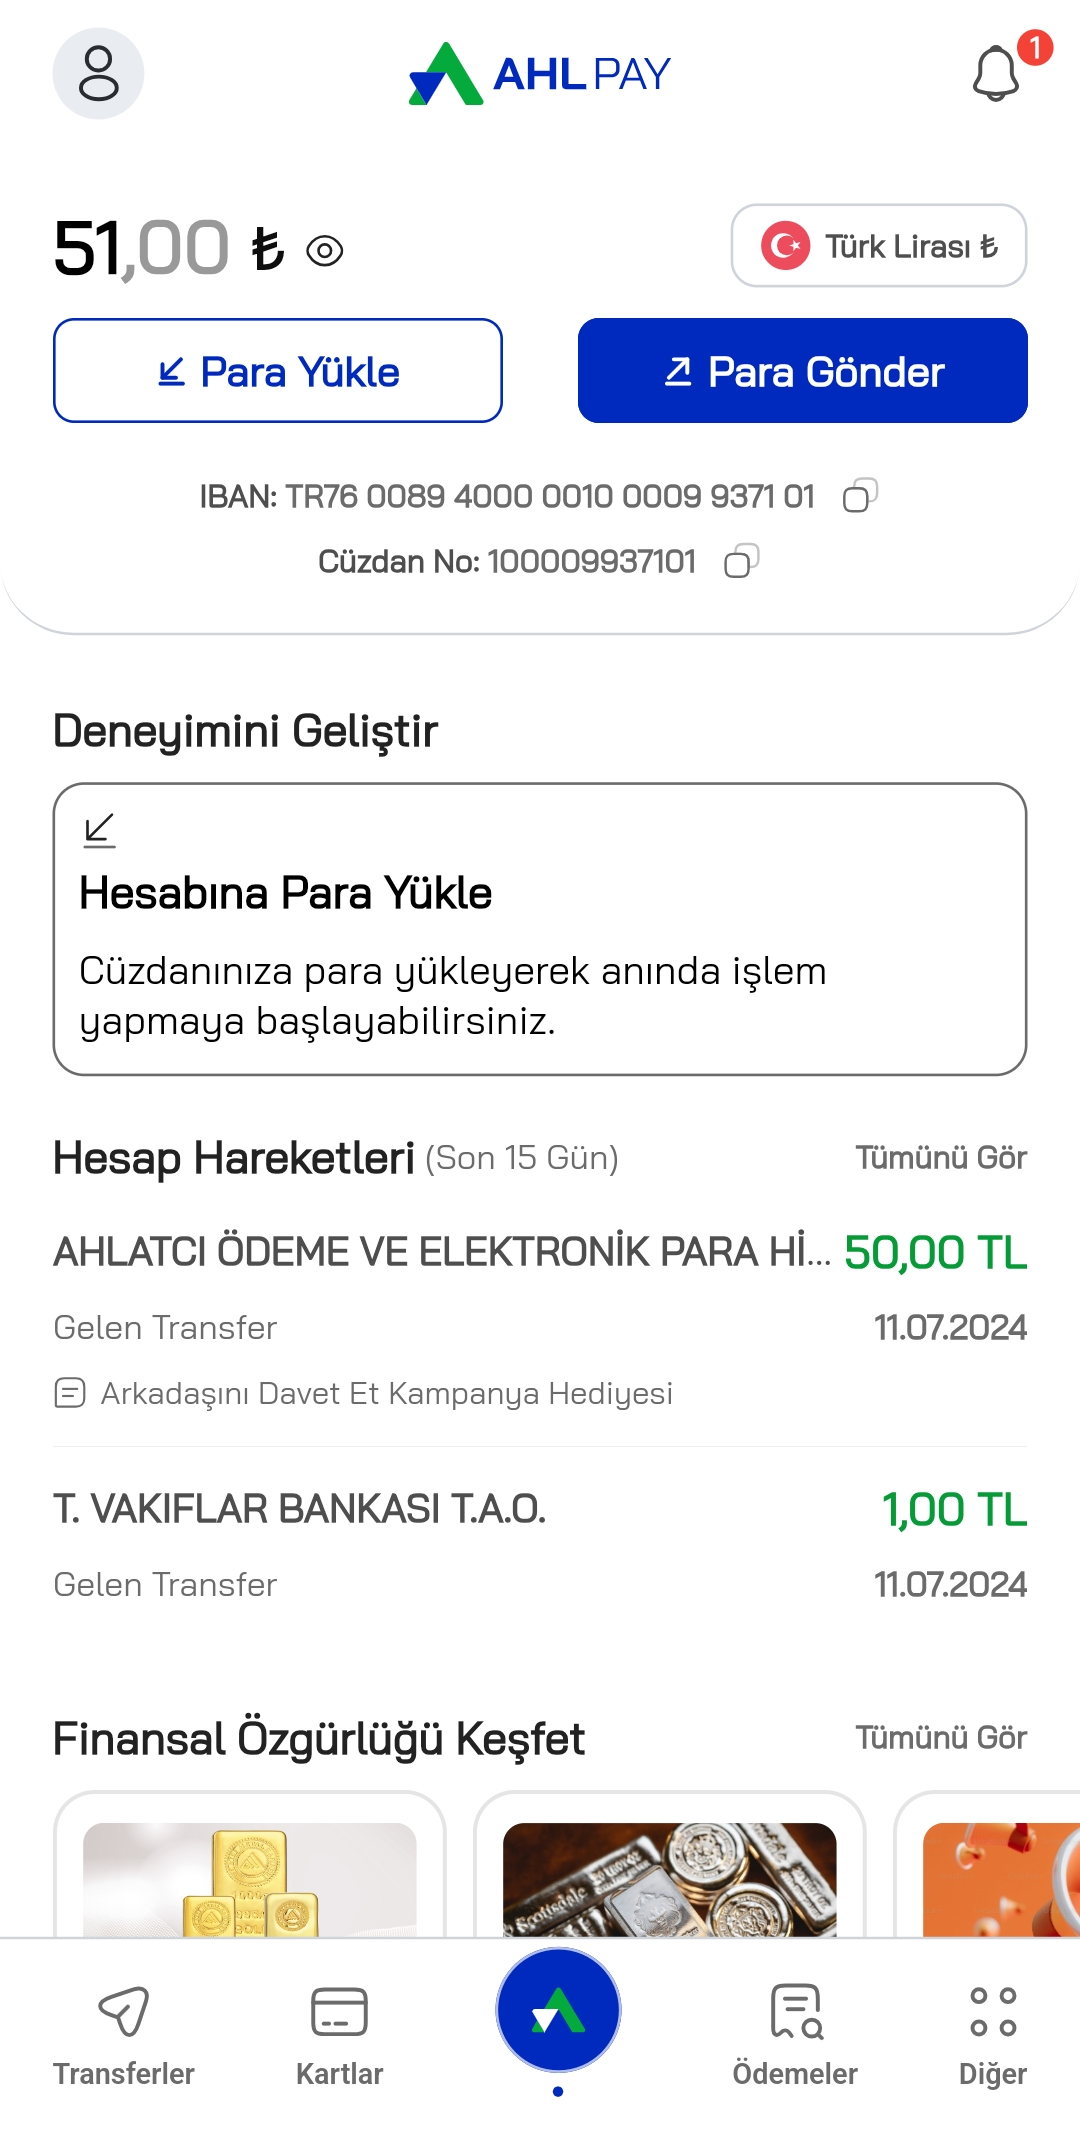Tap the center AHL home button
Screen dimensions: 1080x2131
pyautogui.click(x=558, y=2011)
